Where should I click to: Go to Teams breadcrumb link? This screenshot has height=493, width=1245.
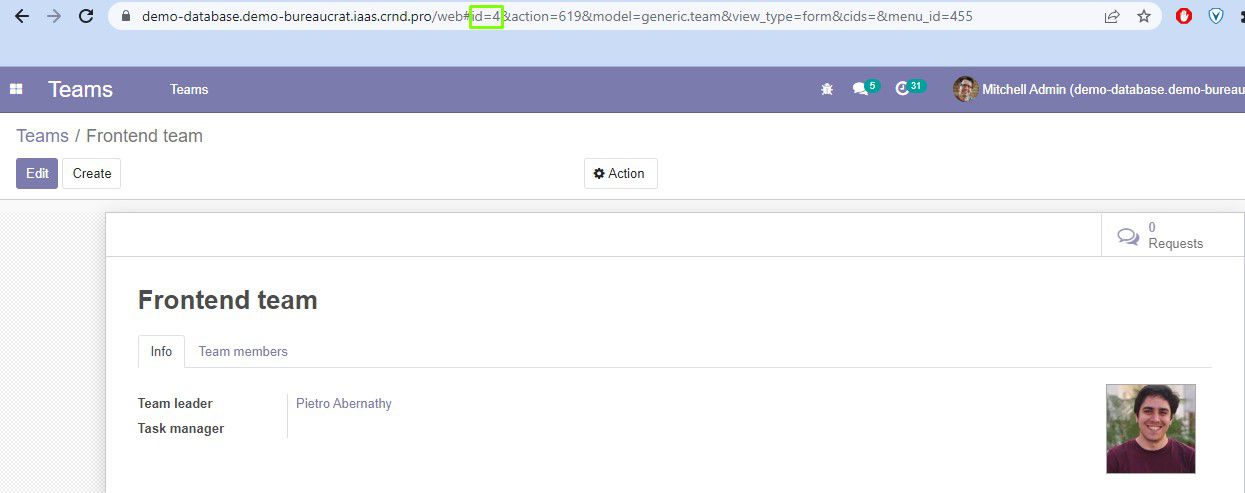(x=42, y=136)
